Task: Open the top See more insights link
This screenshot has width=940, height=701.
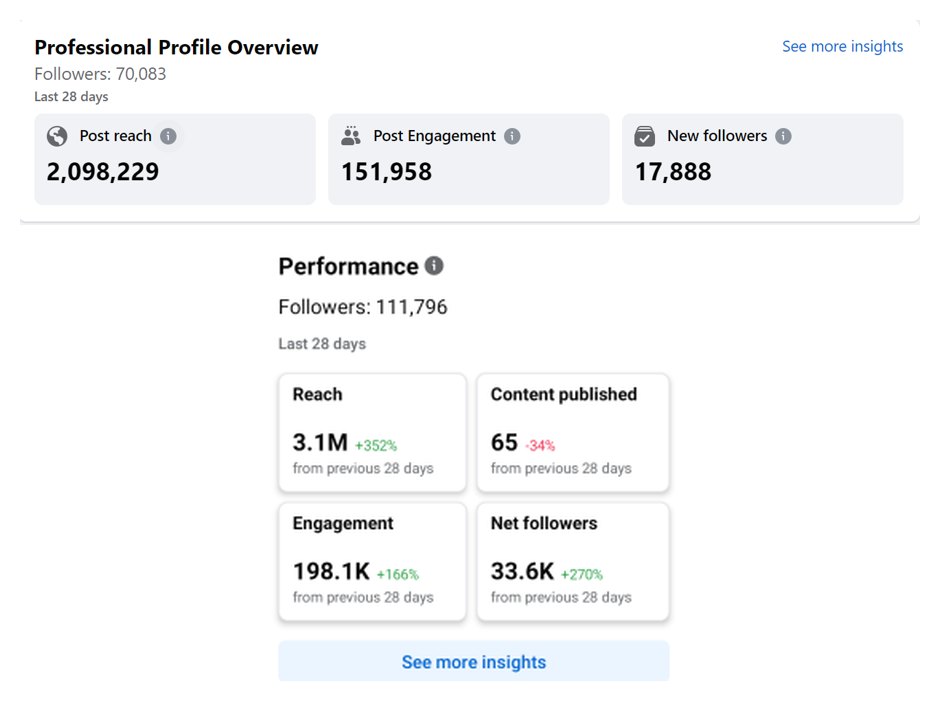Action: (x=842, y=46)
